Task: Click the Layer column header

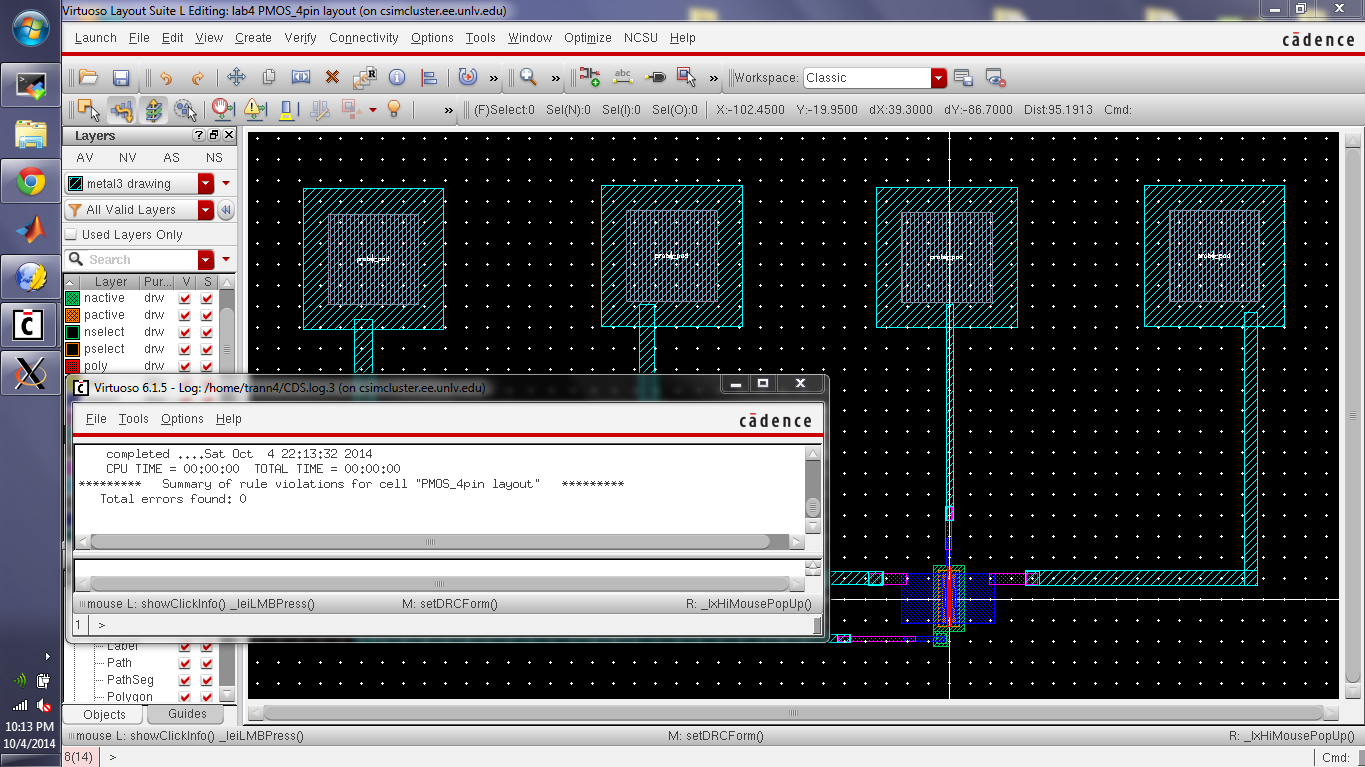Action: (x=110, y=282)
